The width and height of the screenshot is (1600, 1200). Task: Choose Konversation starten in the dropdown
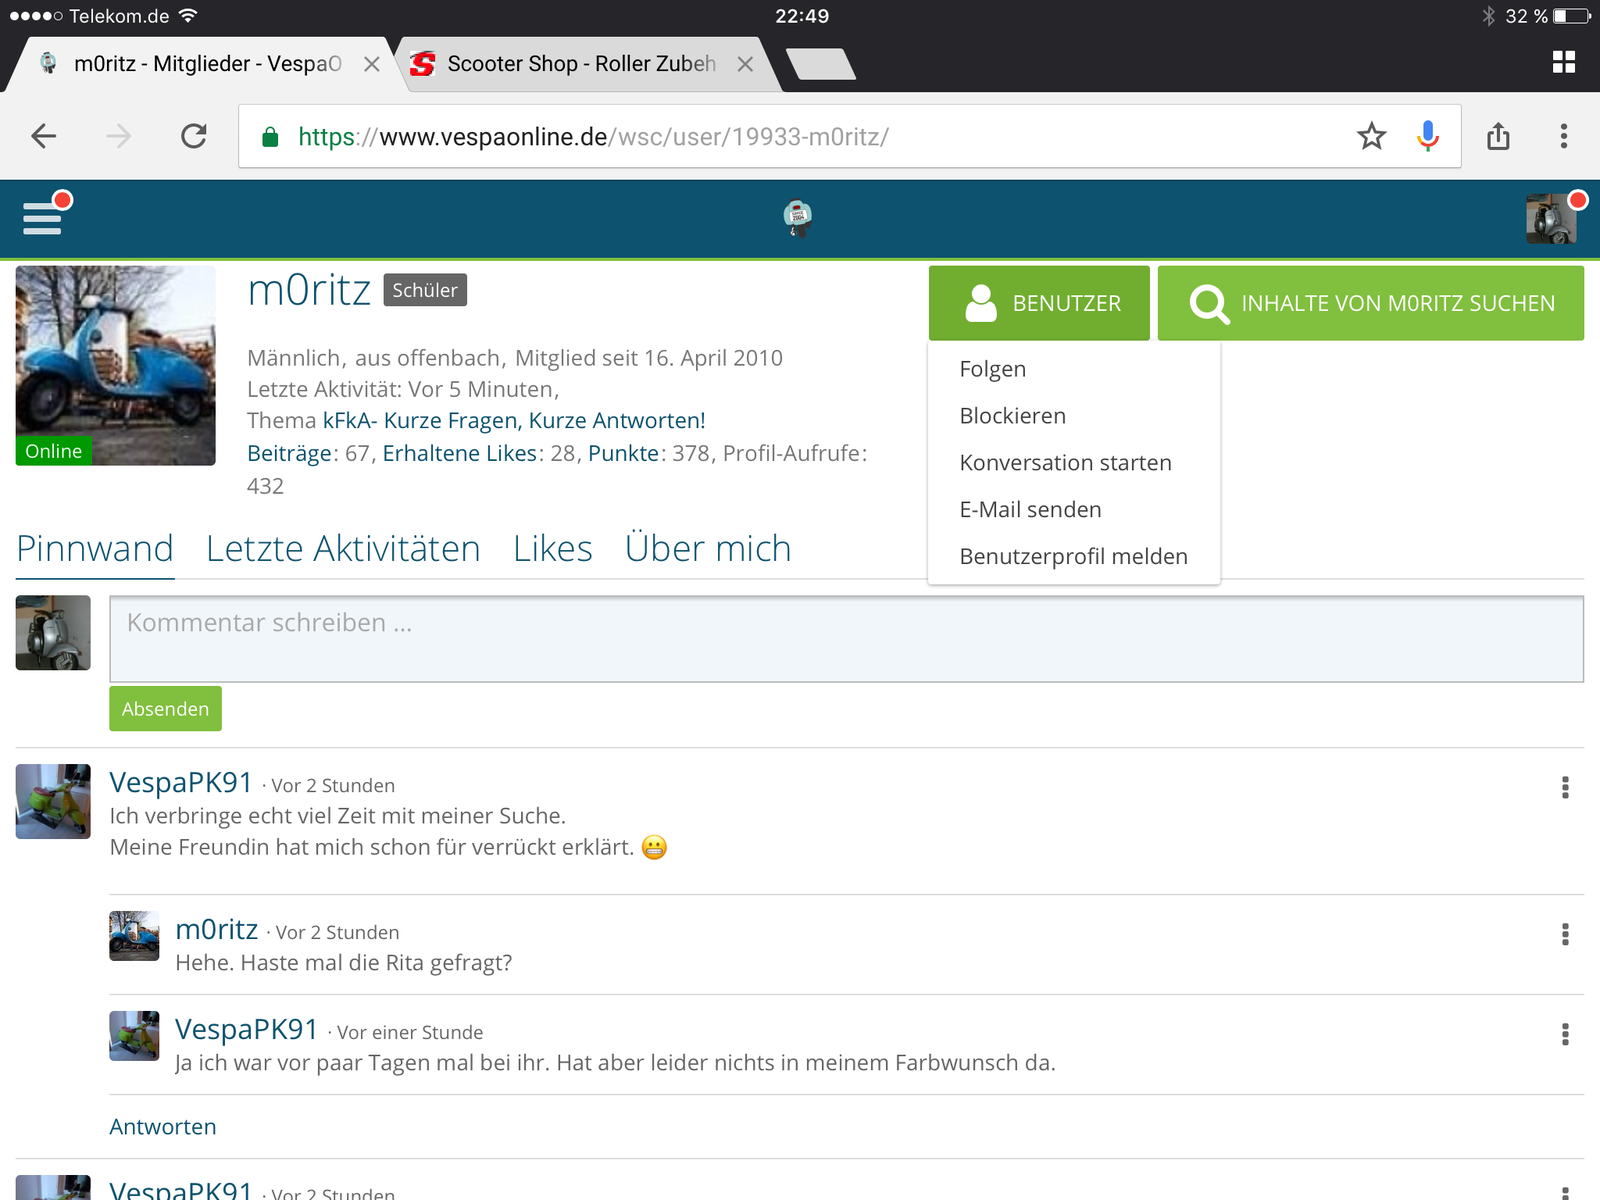pyautogui.click(x=1065, y=463)
